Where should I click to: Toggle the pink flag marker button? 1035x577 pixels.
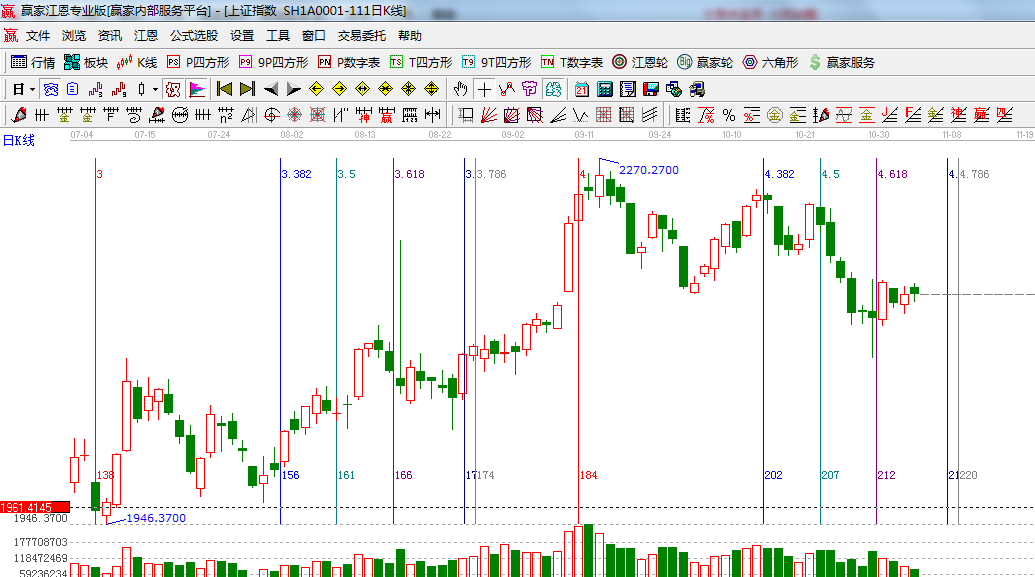(197, 89)
